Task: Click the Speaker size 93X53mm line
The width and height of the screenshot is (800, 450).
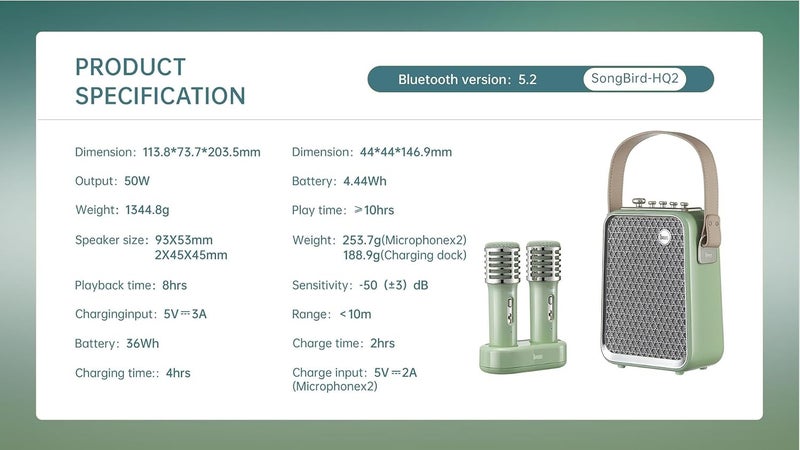Action: click(x=144, y=240)
